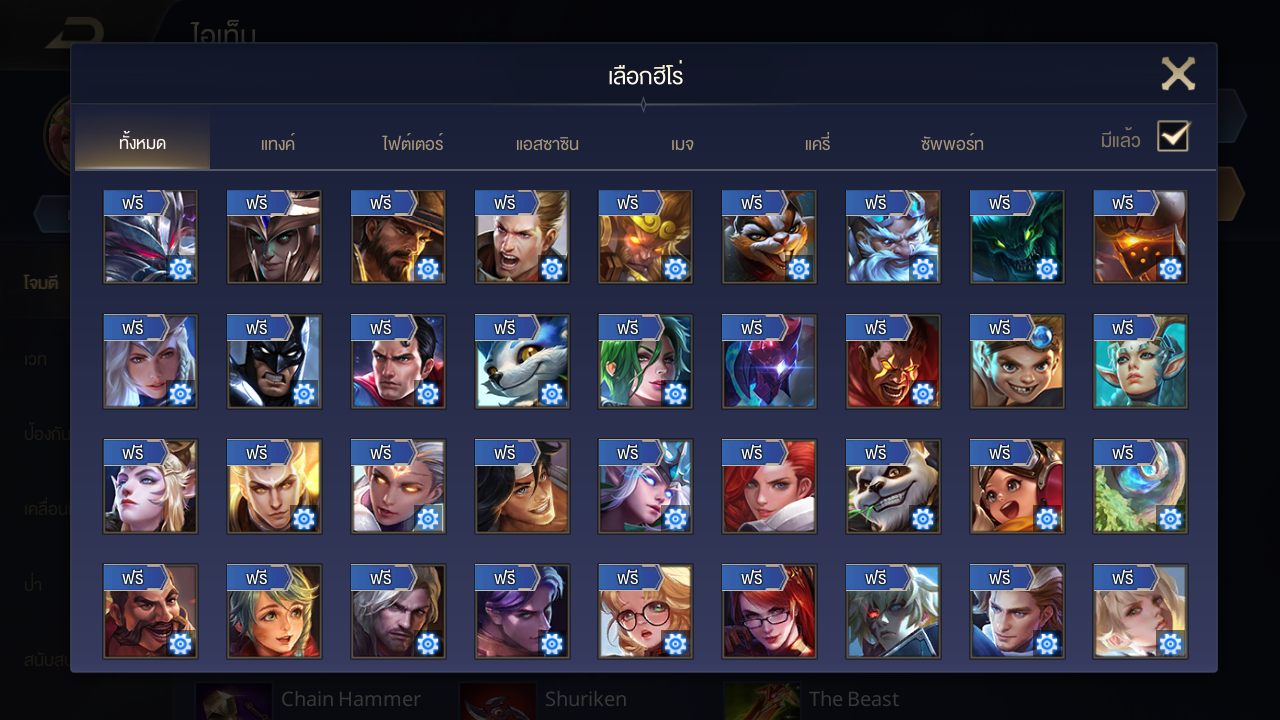Screen dimensions: 1280x720
Task: Select the white-bearded dwarf hero
Action: (893, 237)
